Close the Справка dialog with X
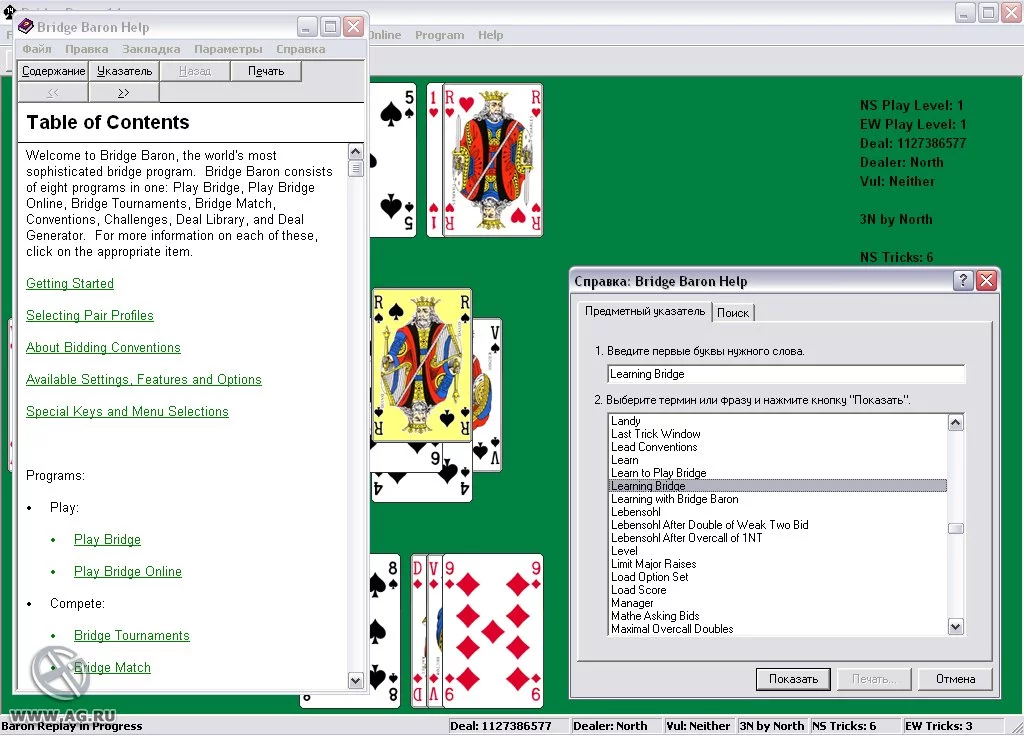Image resolution: width=1024 pixels, height=736 pixels. (987, 281)
